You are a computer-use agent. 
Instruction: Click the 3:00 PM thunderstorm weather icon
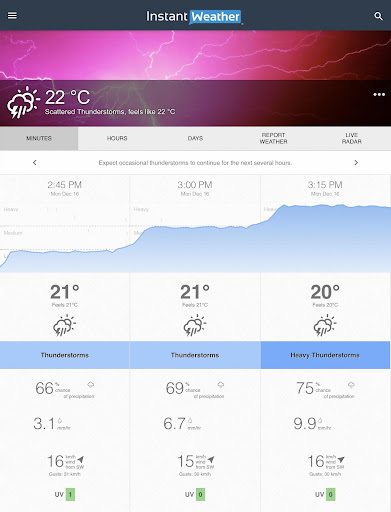coord(195,325)
